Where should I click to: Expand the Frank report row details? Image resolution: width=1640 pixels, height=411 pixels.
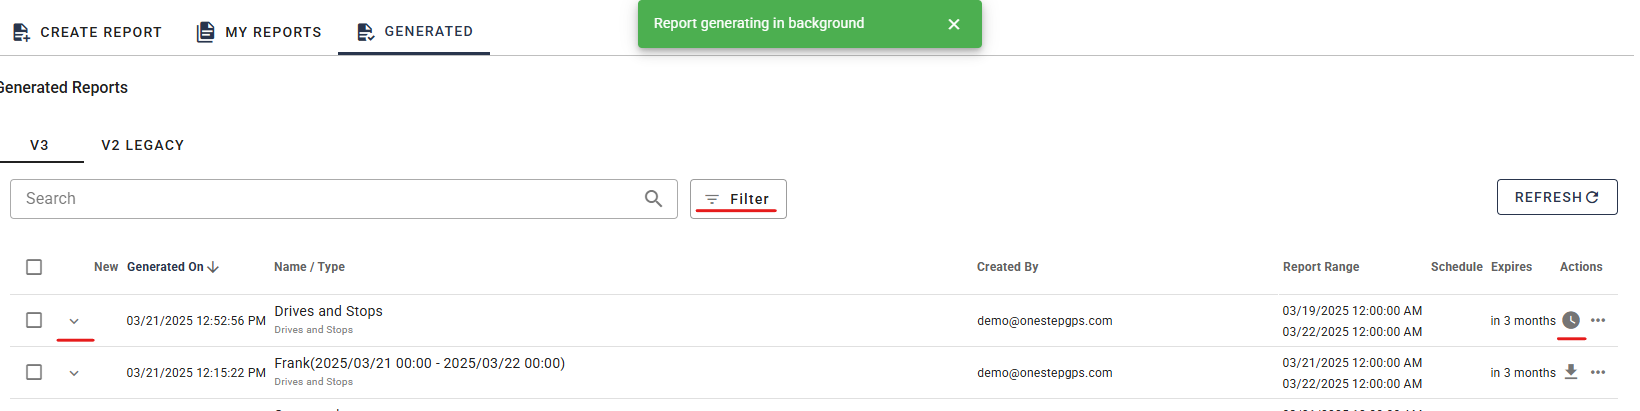[74, 373]
